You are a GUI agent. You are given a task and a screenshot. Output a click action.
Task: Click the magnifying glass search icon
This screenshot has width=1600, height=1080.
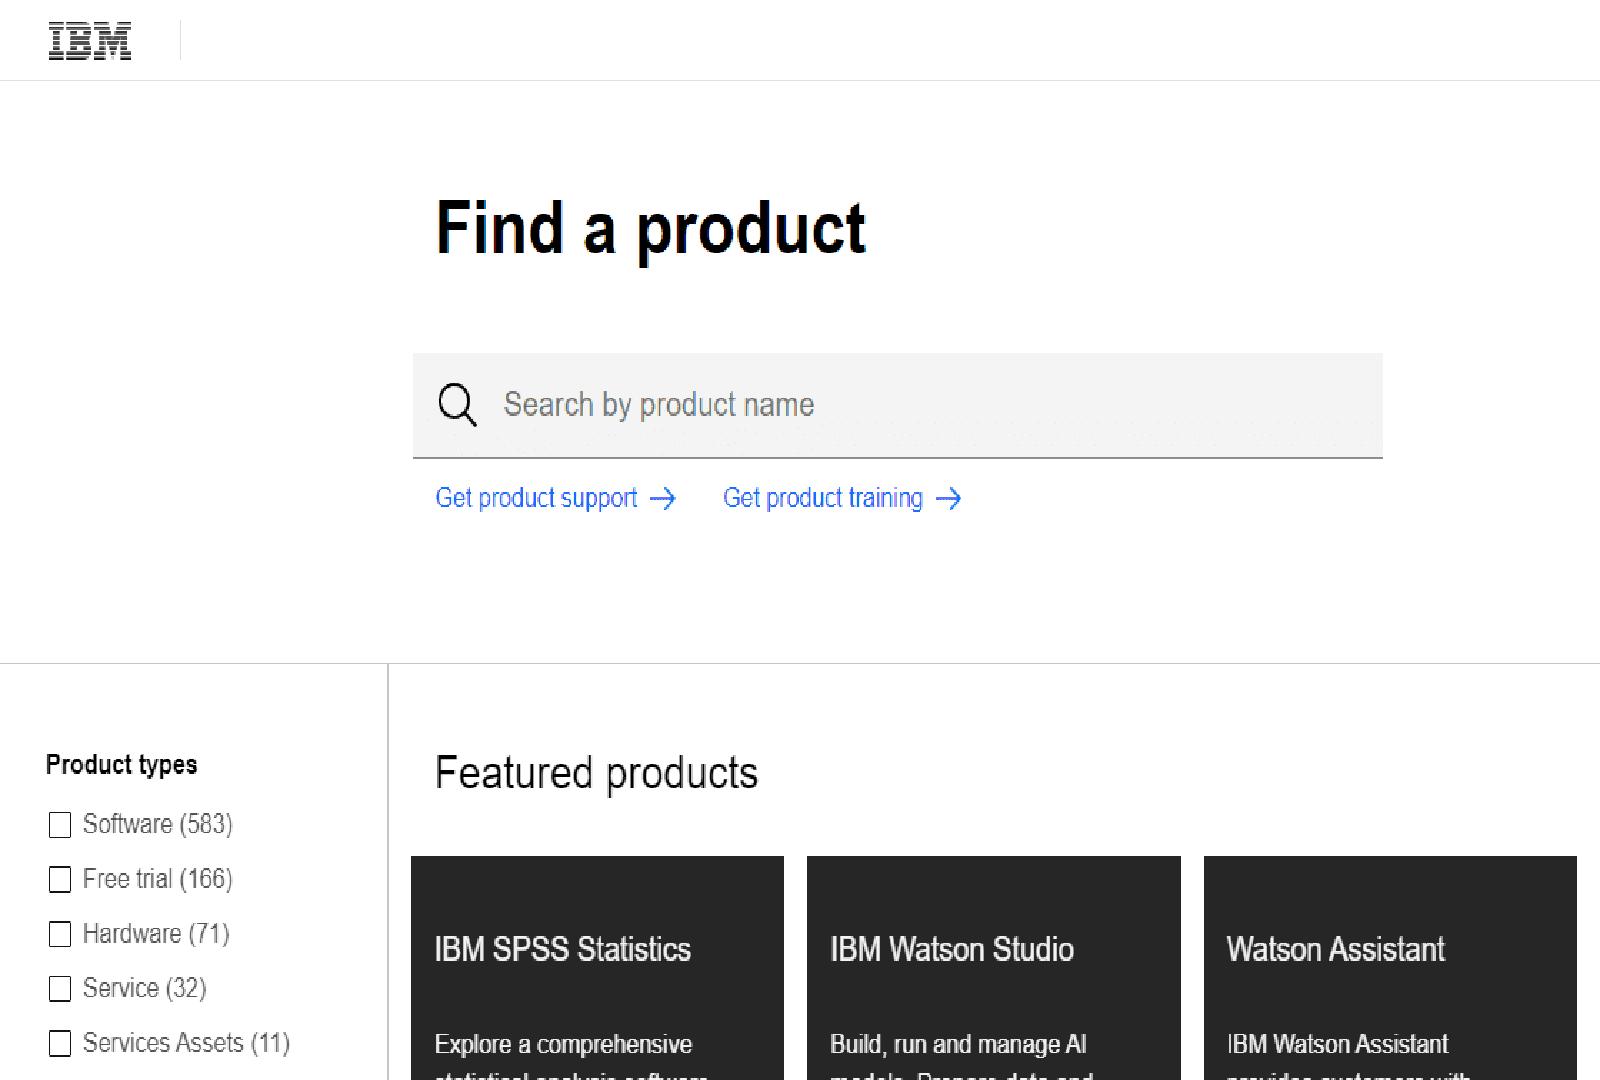[457, 405]
